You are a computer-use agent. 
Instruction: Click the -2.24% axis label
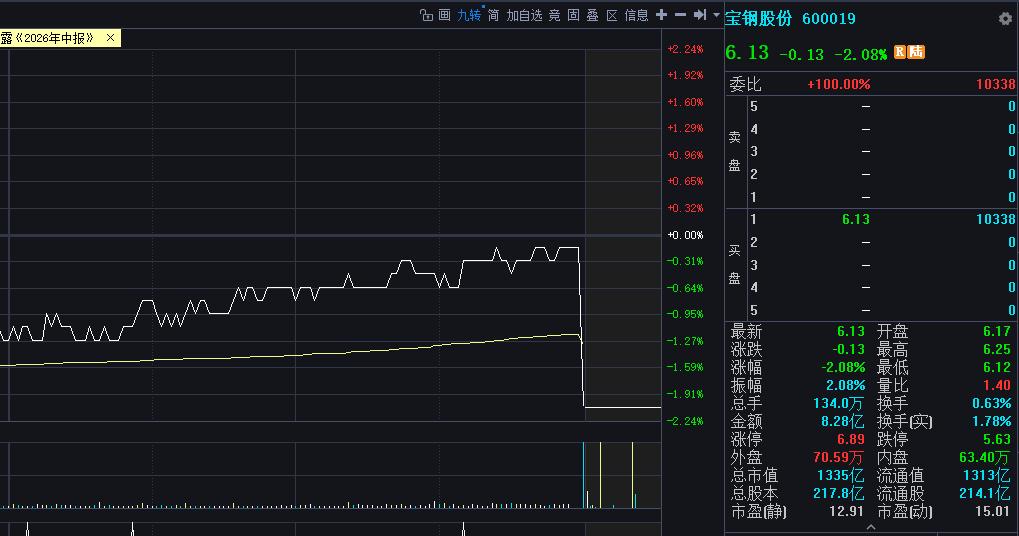[x=685, y=421]
